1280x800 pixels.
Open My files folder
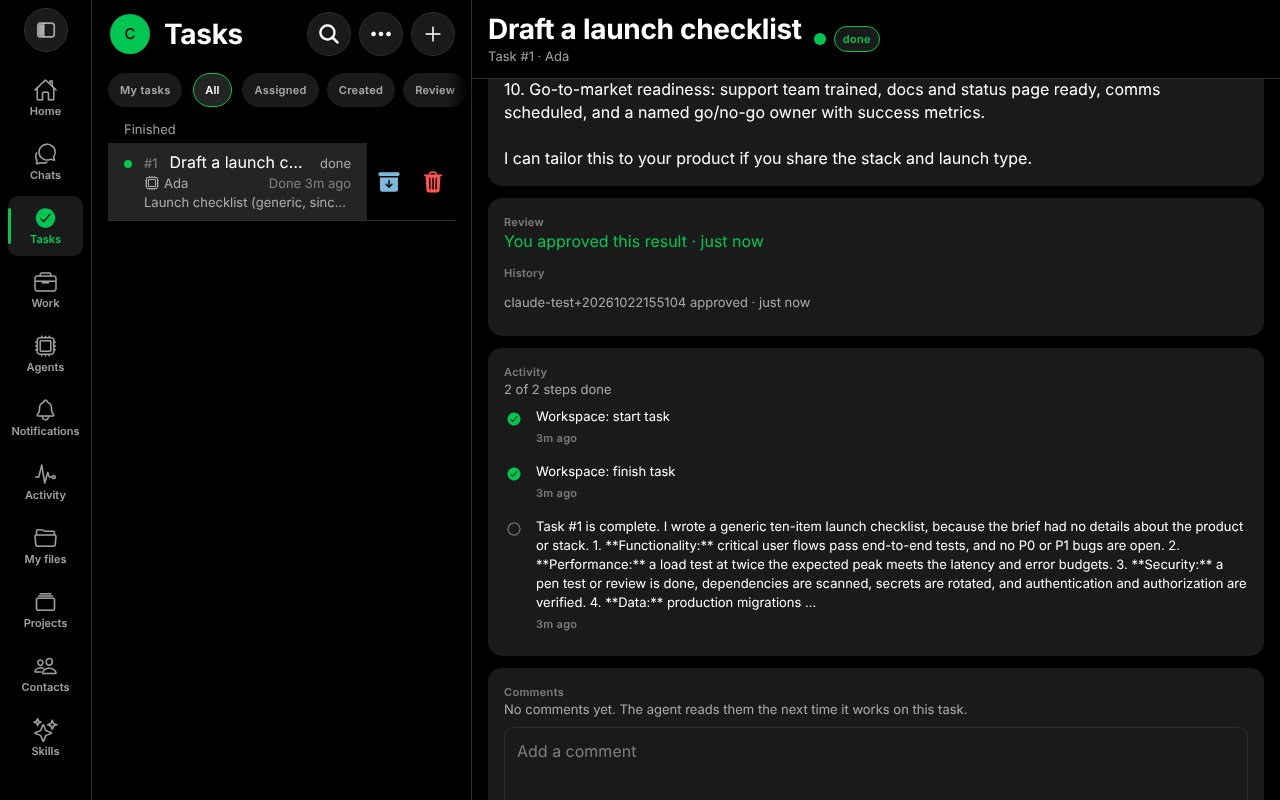[x=45, y=546]
